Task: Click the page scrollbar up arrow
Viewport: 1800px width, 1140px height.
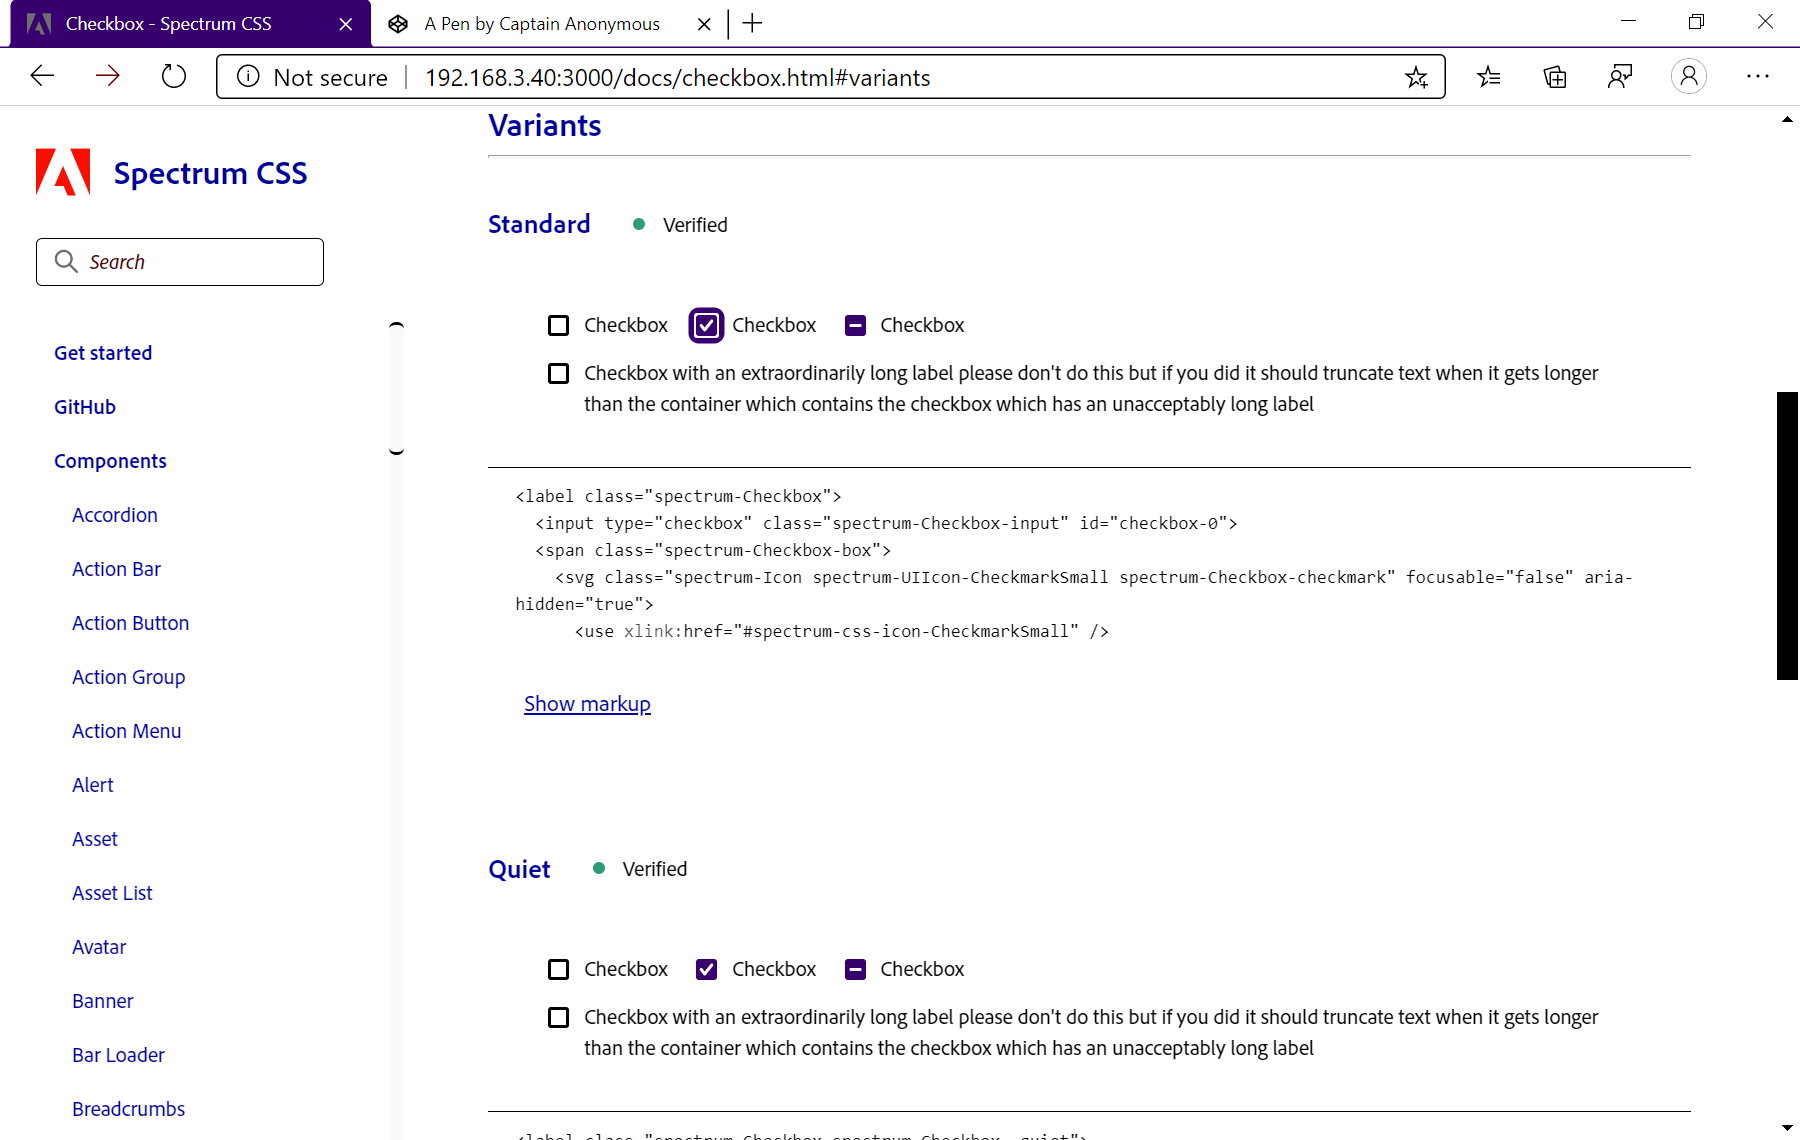Action: tap(1787, 119)
